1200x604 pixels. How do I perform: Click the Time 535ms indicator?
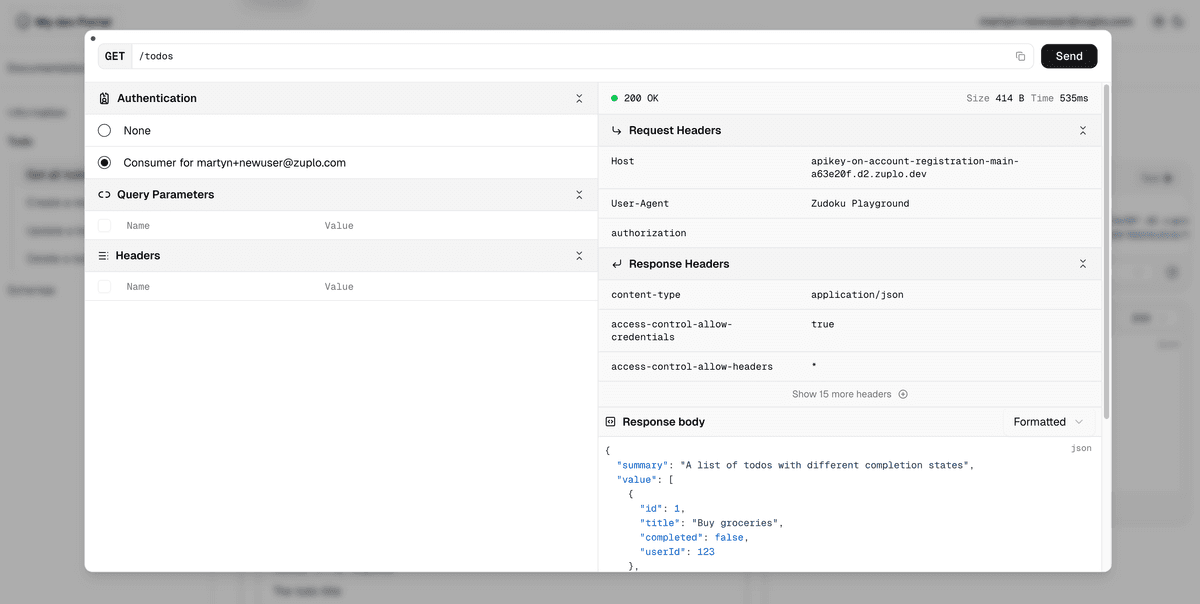coord(1060,98)
